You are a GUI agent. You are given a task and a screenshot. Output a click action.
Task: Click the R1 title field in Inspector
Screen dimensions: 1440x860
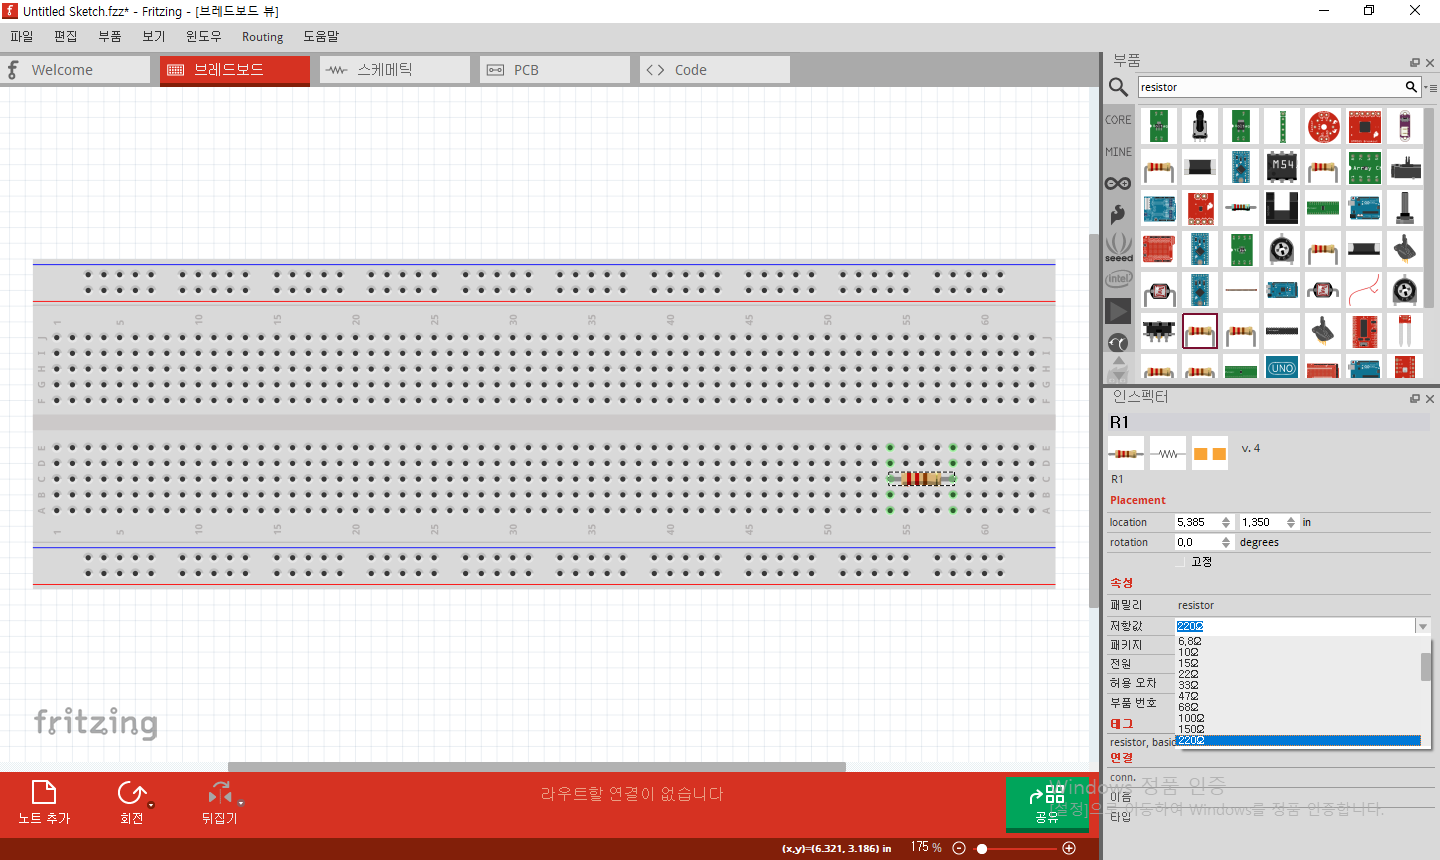(x=1269, y=422)
